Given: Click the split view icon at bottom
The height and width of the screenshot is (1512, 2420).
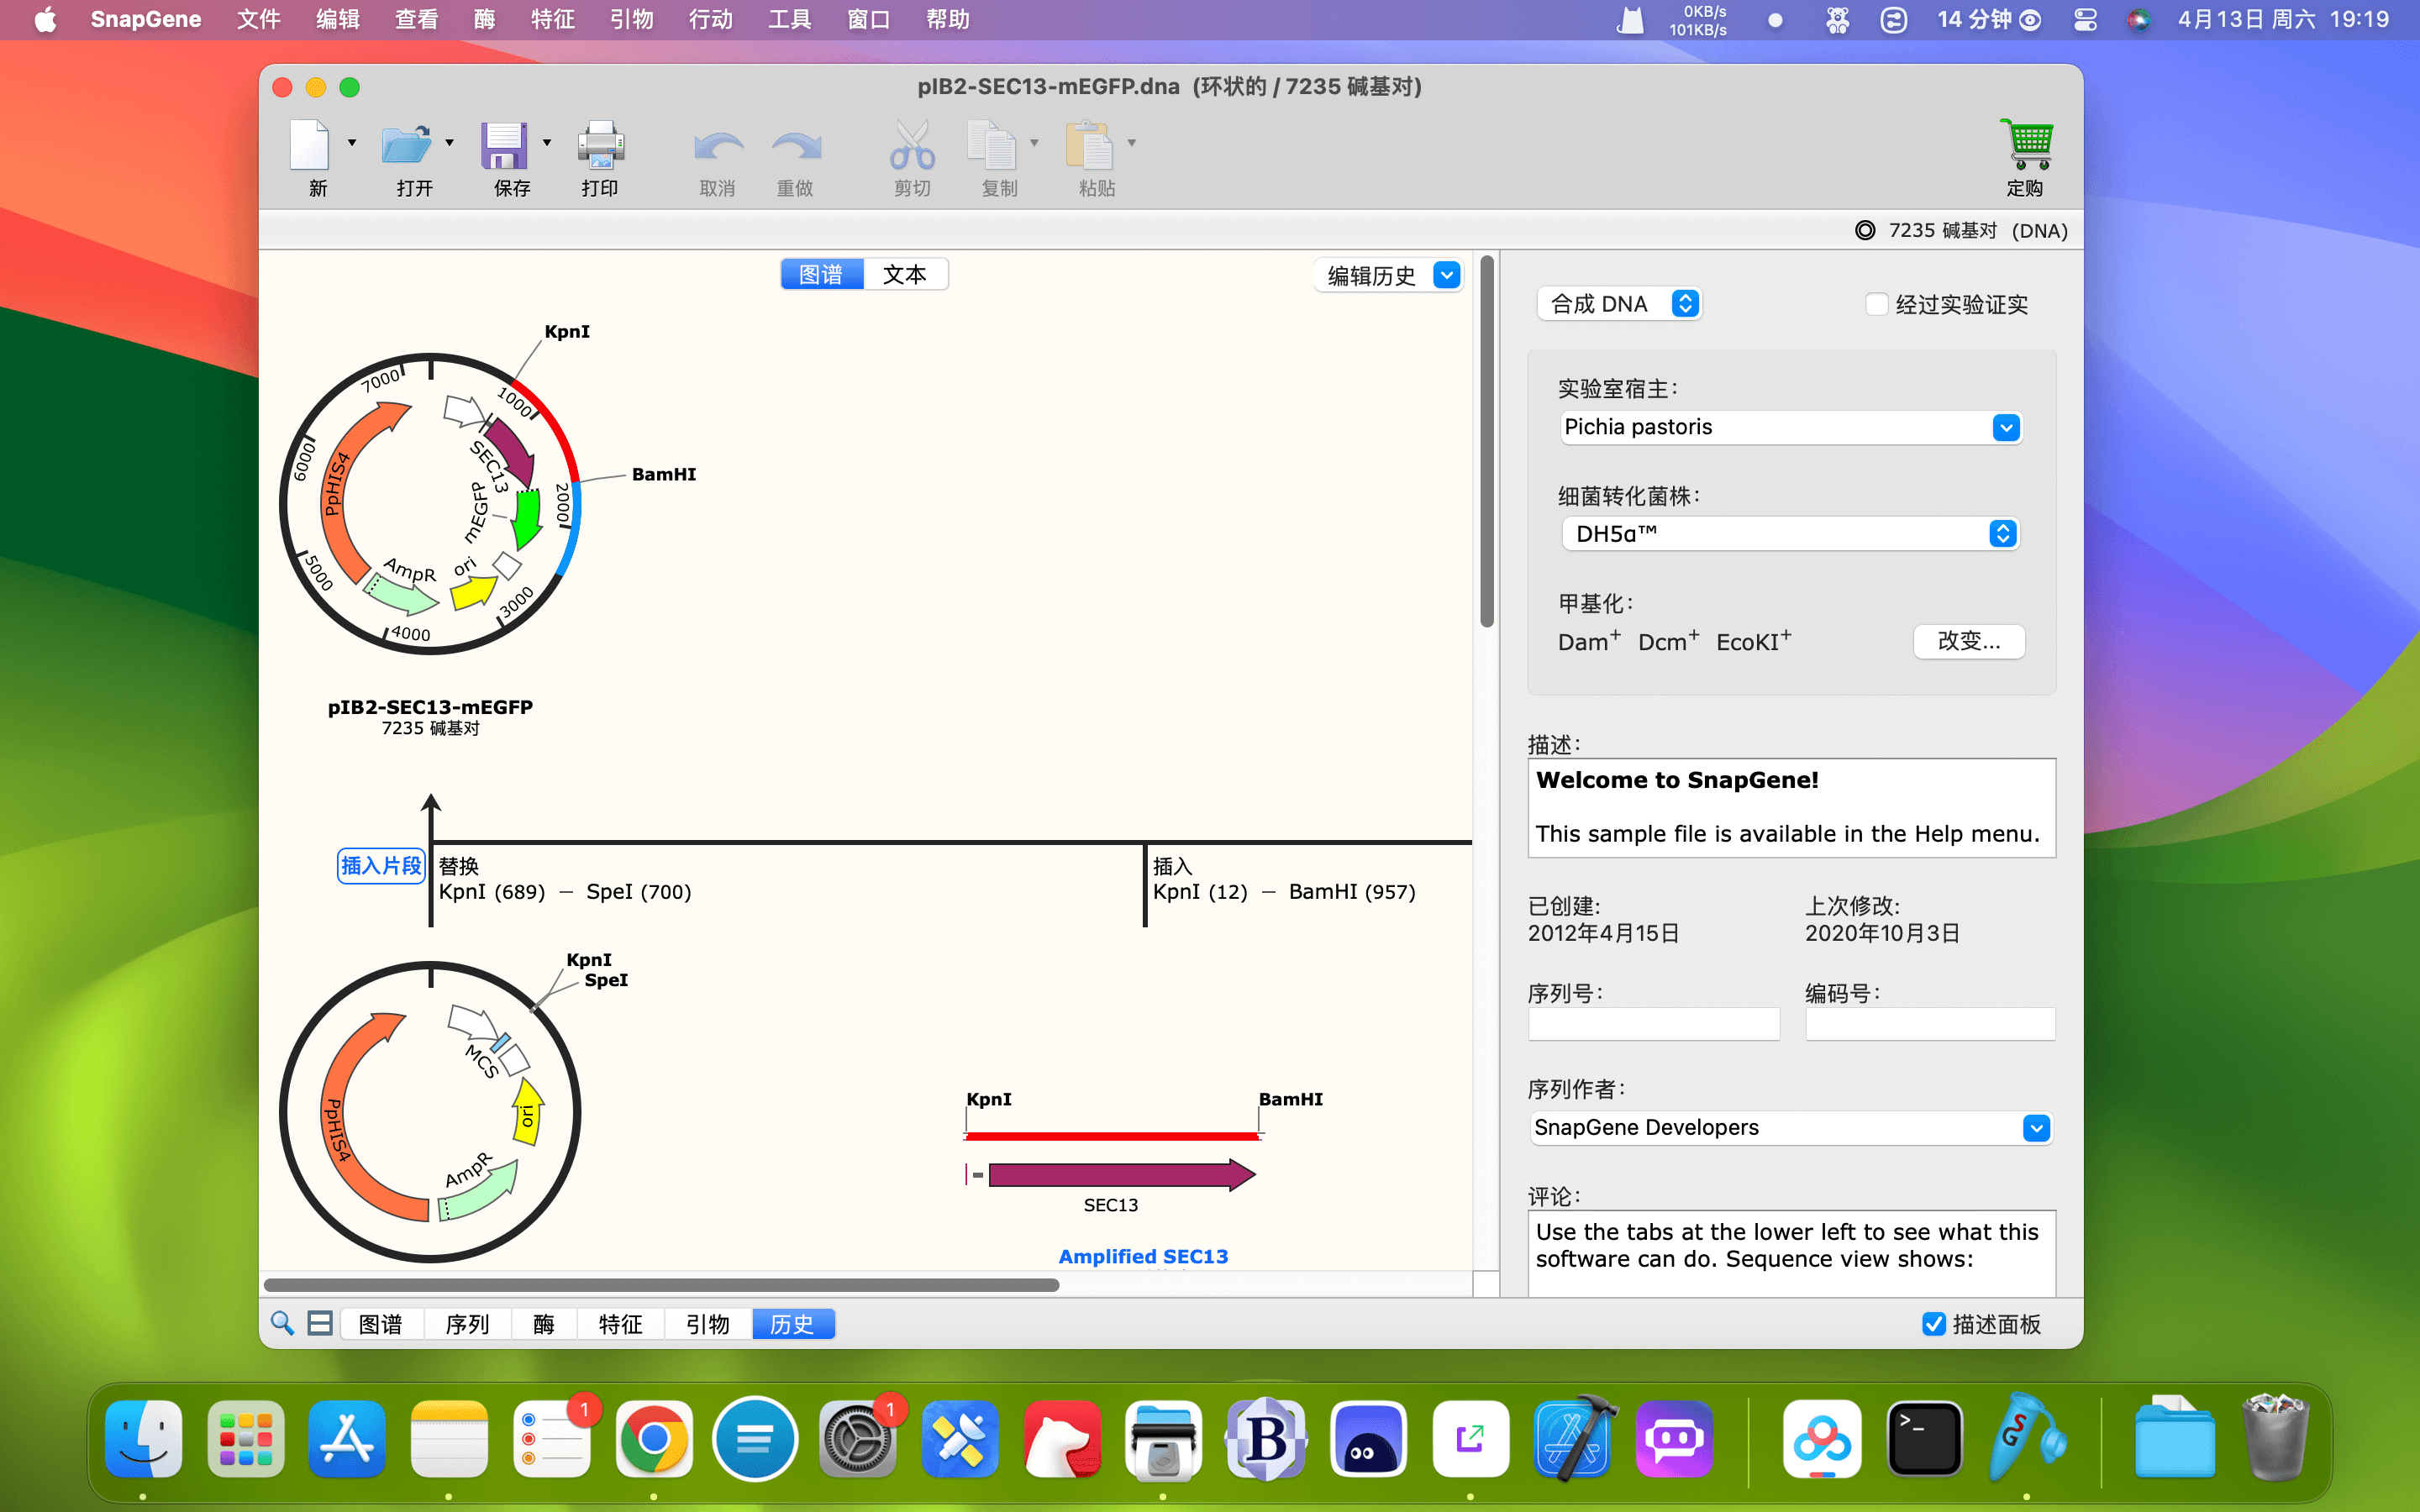Looking at the screenshot, I should [320, 1323].
